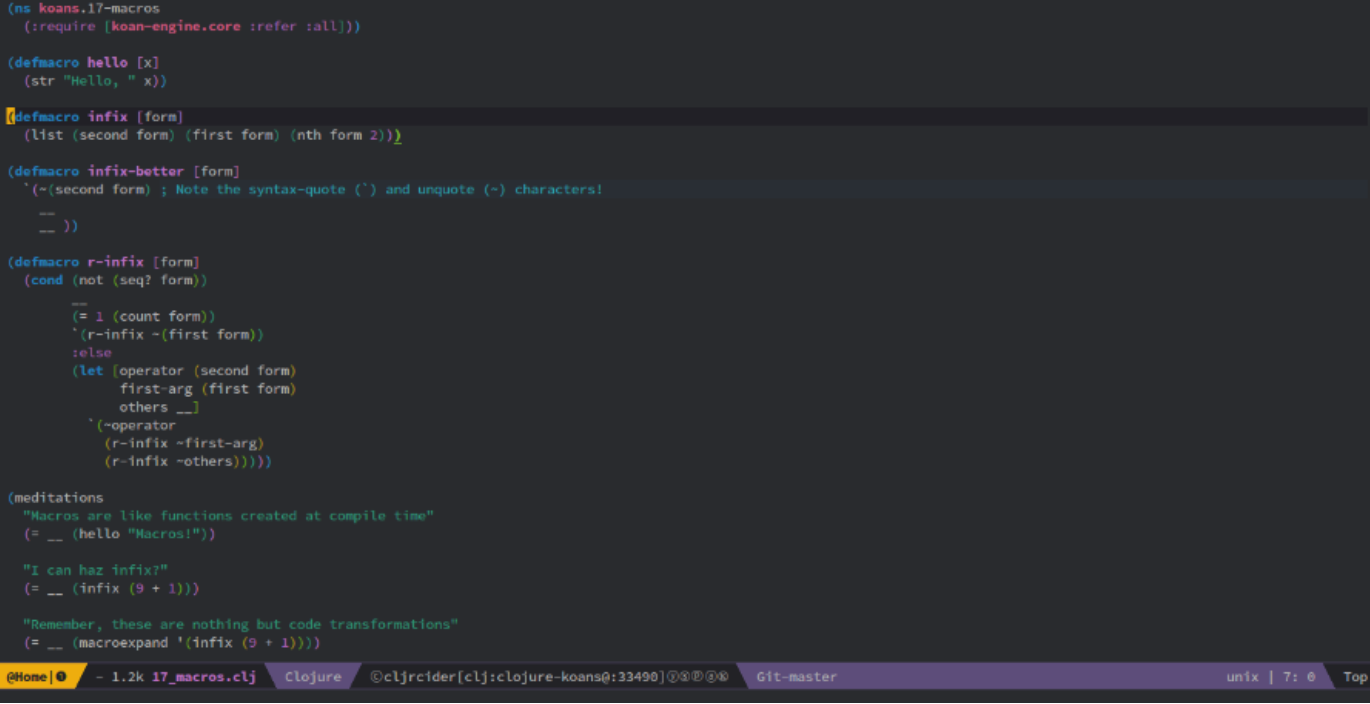The width and height of the screenshot is (1370, 704).
Task: Click the first-arg binding name in let
Action: coord(156,388)
